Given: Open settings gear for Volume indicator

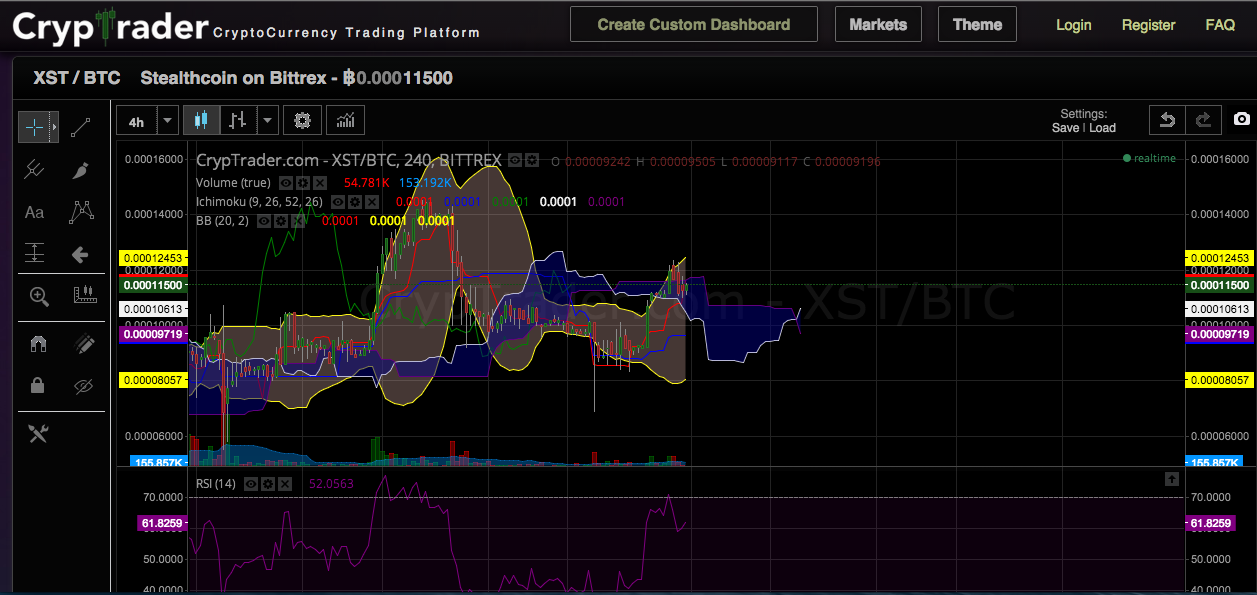Looking at the screenshot, I should click(x=302, y=183).
